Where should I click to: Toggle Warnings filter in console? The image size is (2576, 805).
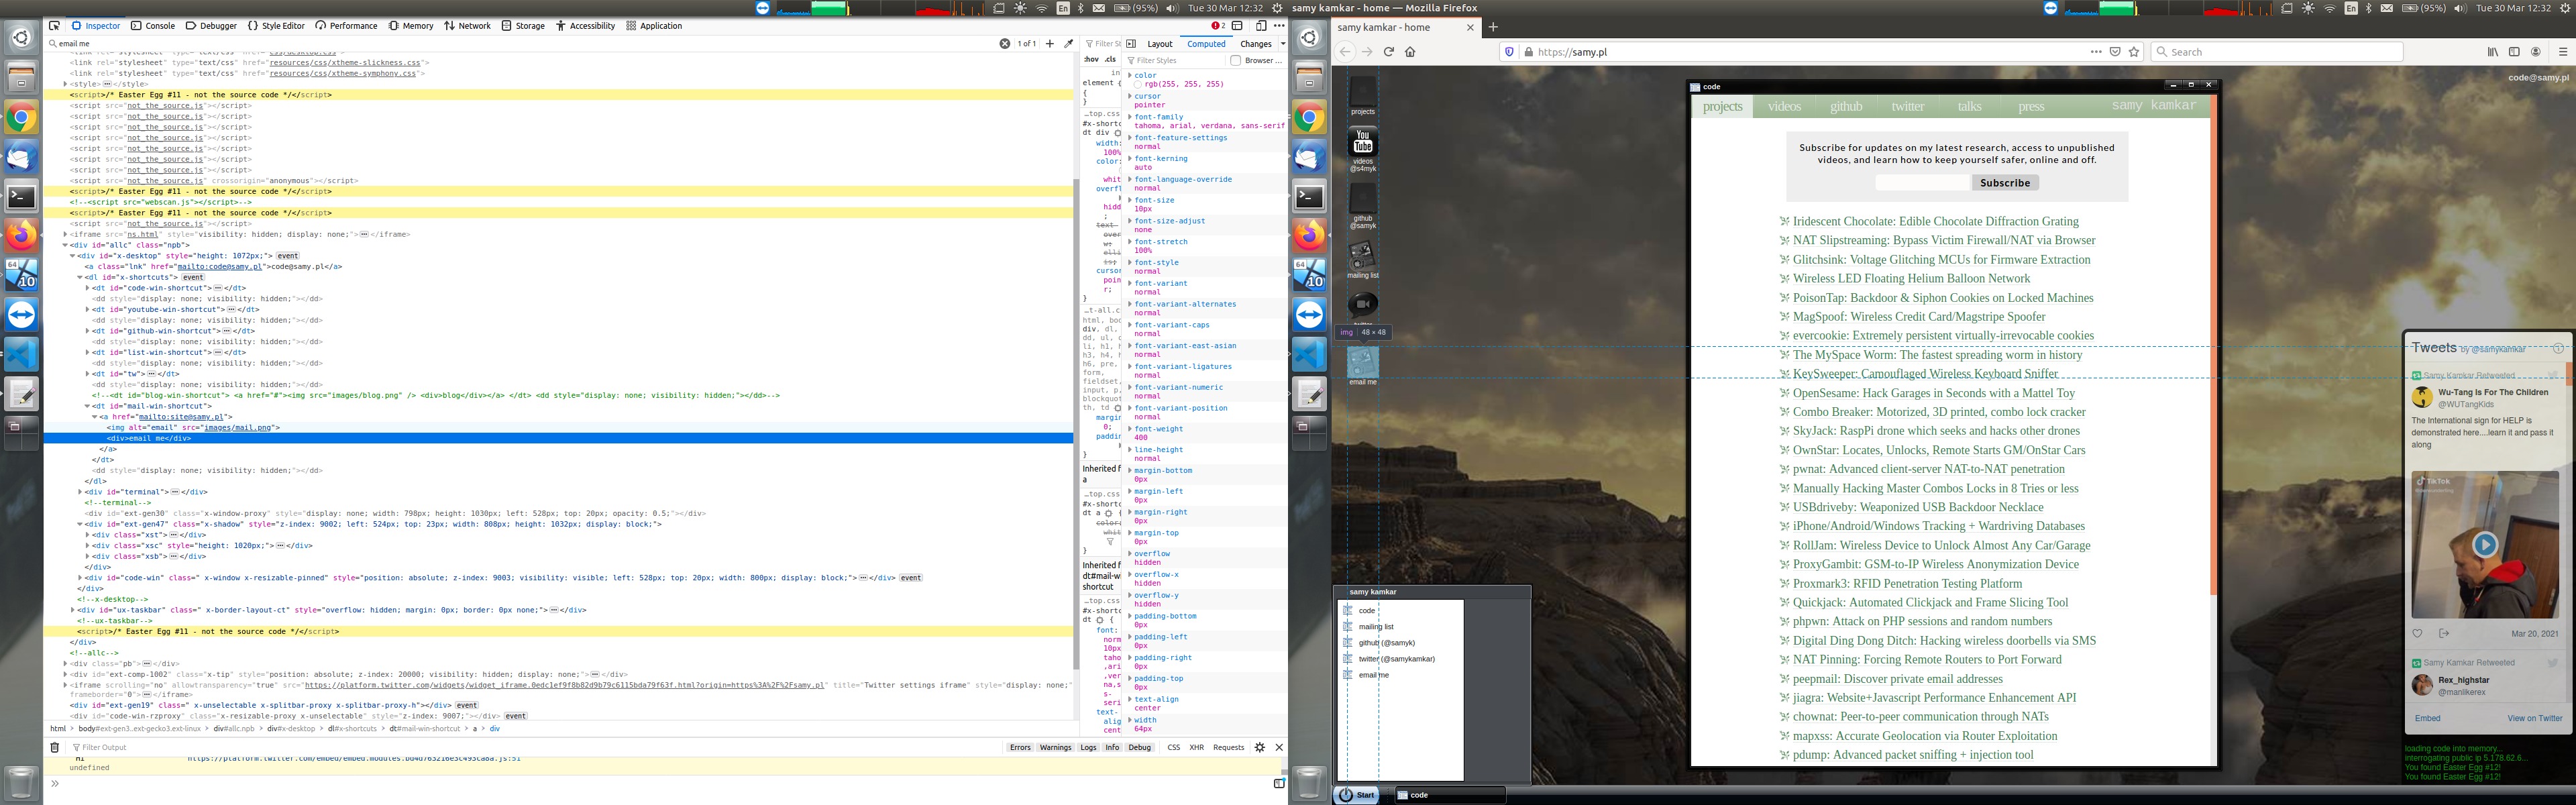1055,747
